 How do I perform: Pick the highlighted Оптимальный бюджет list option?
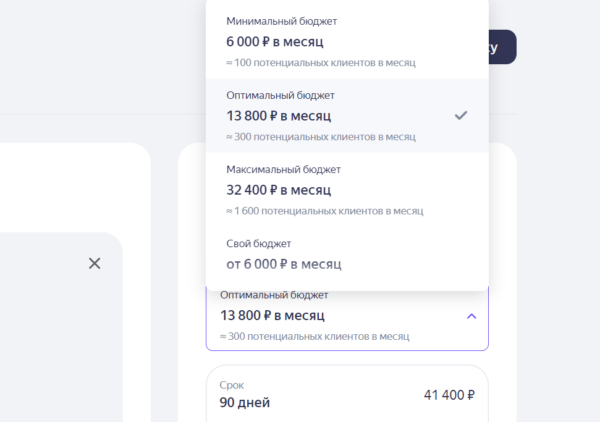[x=347, y=116]
